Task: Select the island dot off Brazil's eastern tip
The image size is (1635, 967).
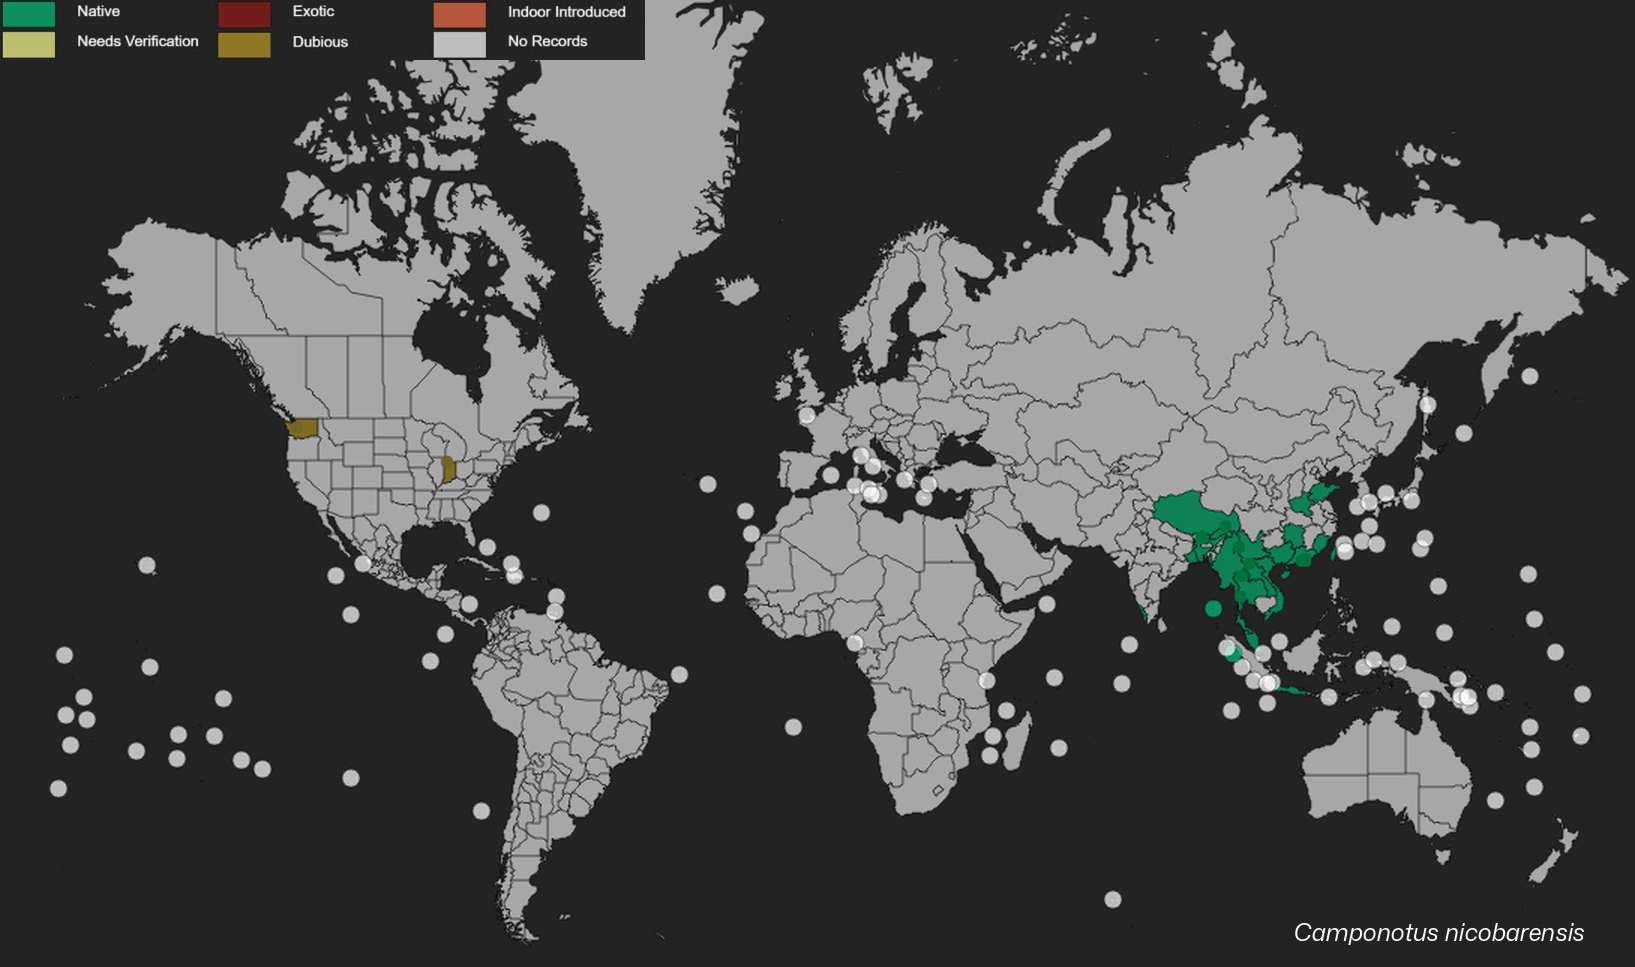Action: pyautogui.click(x=679, y=675)
